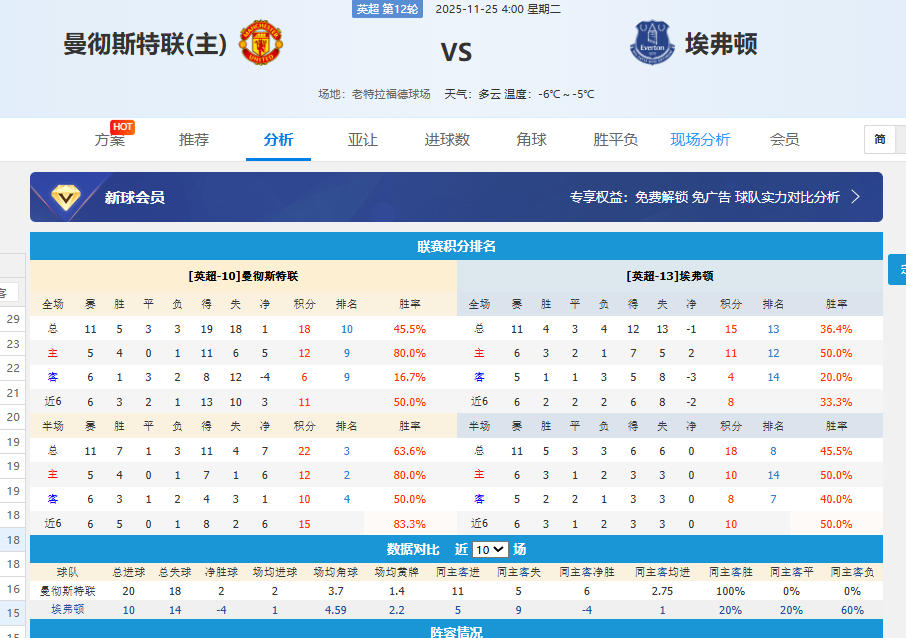
Task: Click the Manchester United club crest
Action: click(x=261, y=44)
